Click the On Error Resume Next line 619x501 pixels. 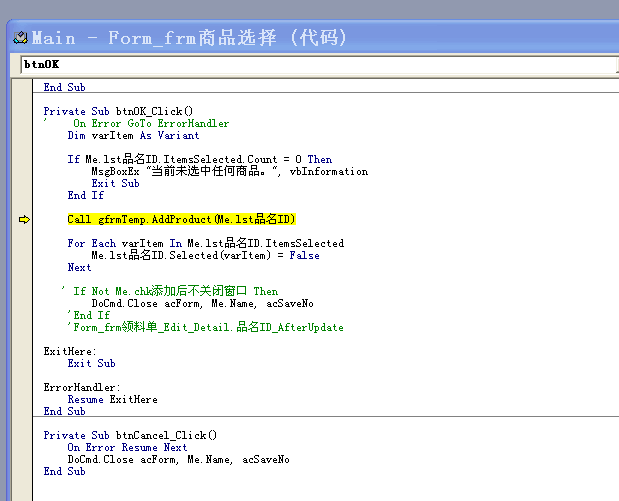pos(127,447)
